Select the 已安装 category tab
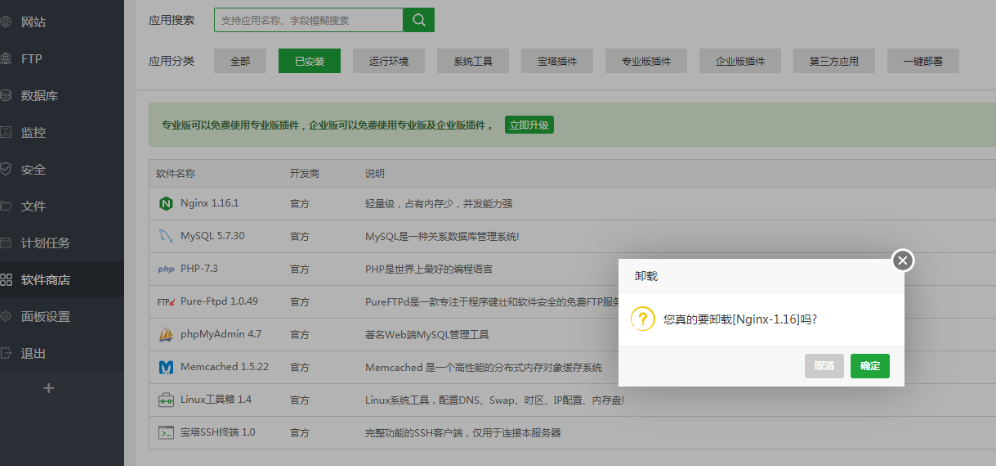 point(309,61)
